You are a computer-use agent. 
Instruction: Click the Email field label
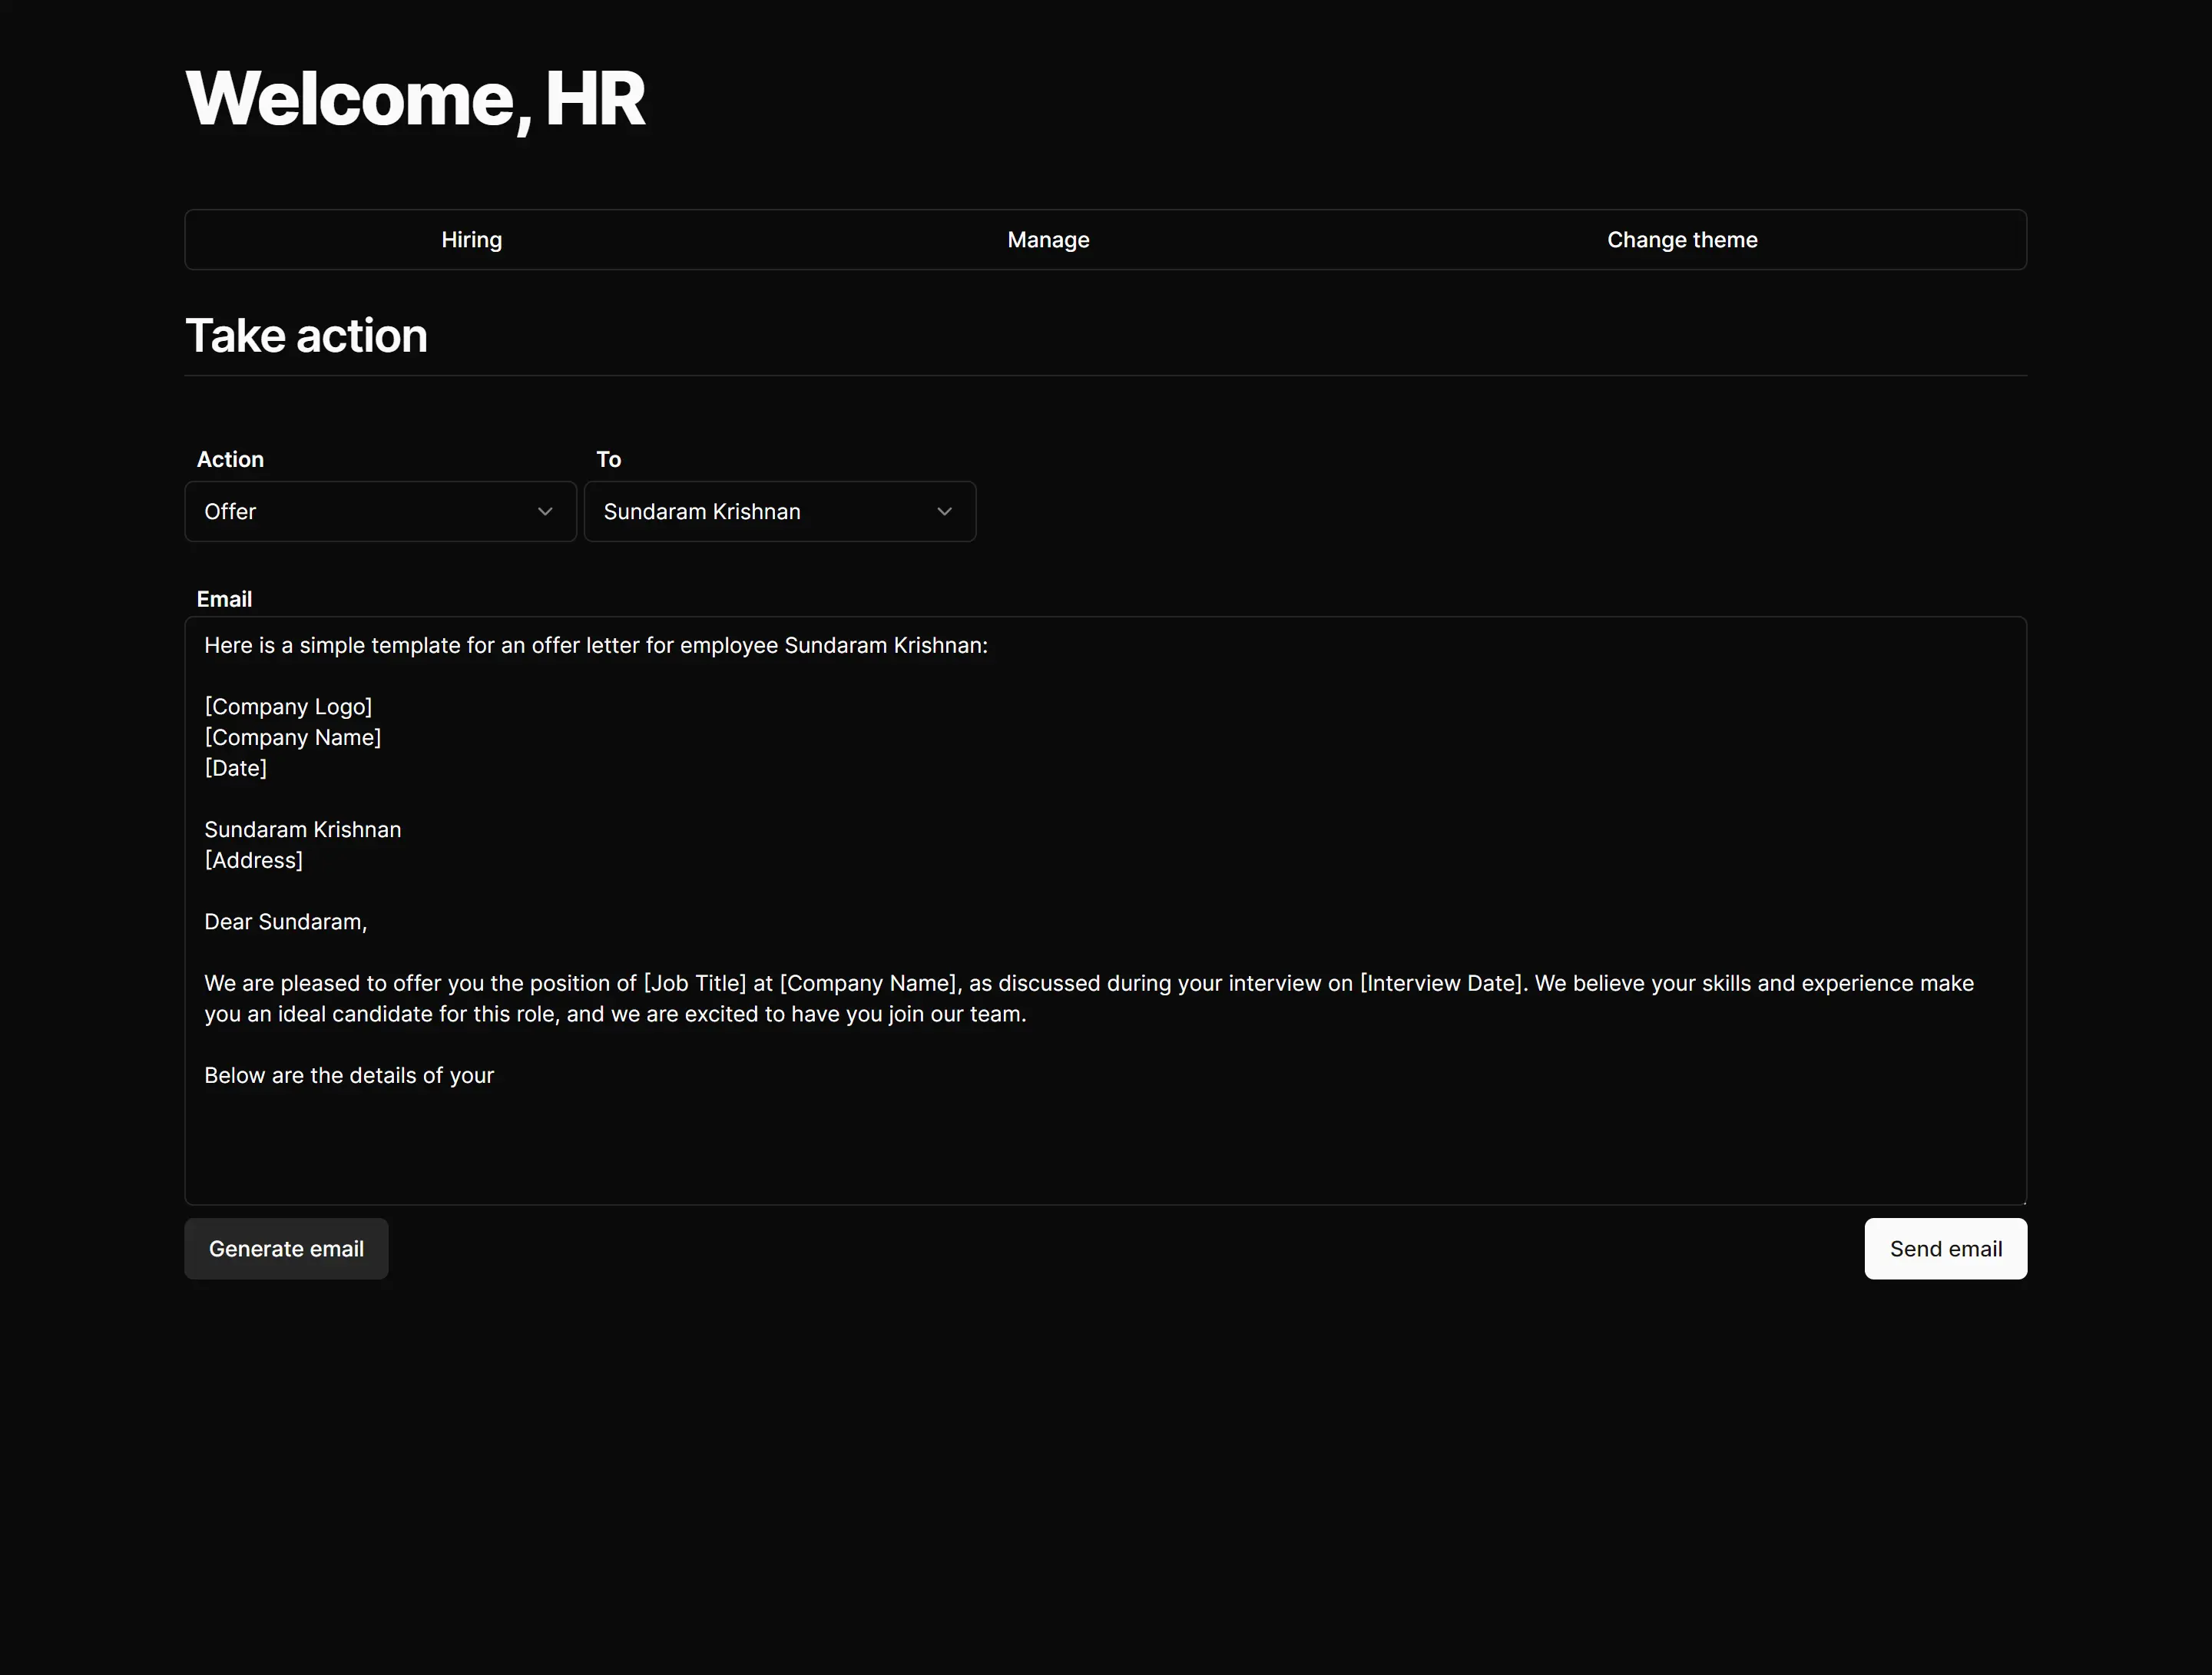[x=224, y=600]
